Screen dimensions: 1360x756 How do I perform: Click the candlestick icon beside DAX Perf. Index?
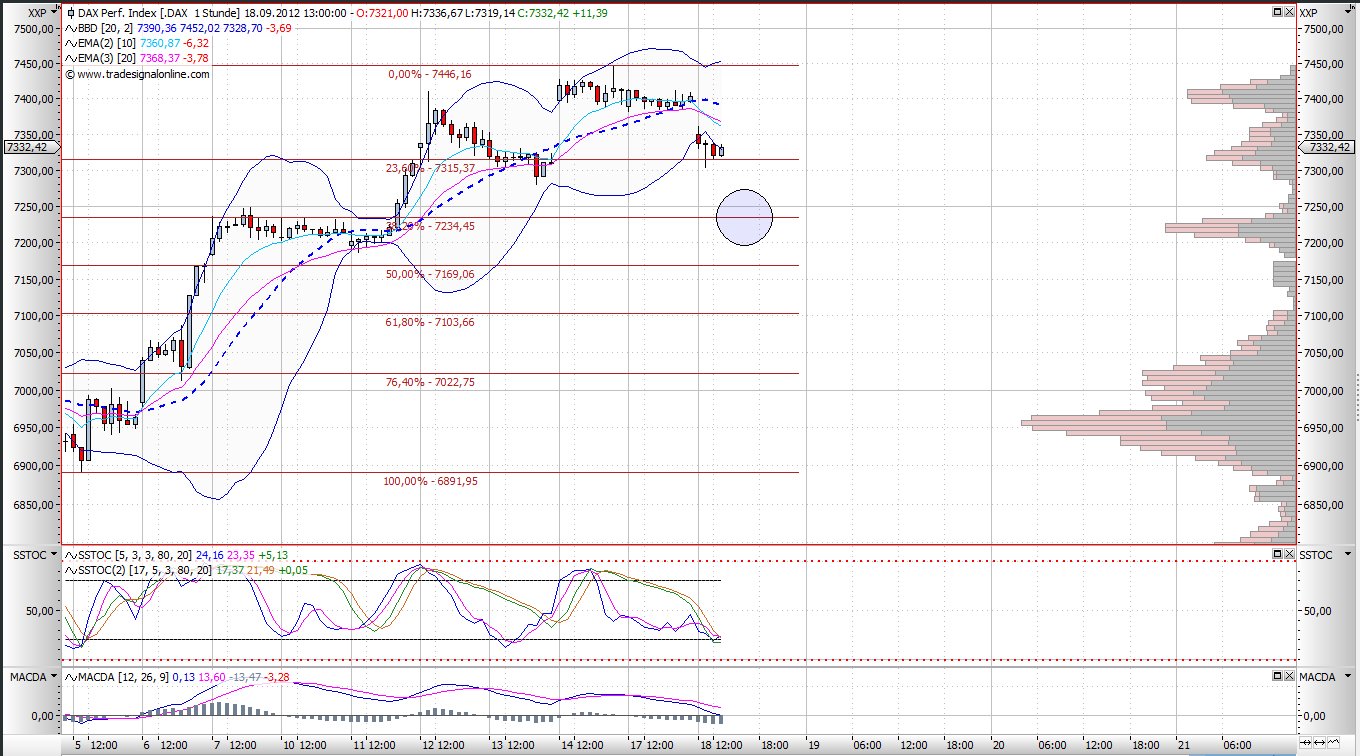click(70, 14)
